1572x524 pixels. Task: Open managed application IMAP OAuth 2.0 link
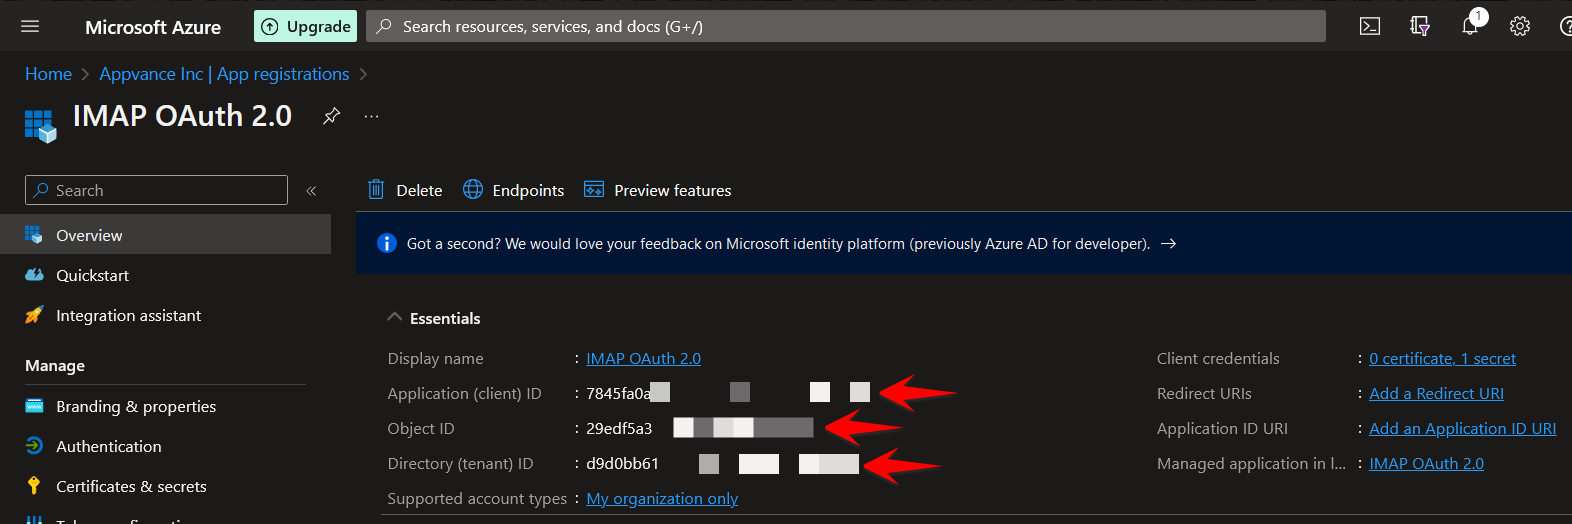coord(1426,463)
